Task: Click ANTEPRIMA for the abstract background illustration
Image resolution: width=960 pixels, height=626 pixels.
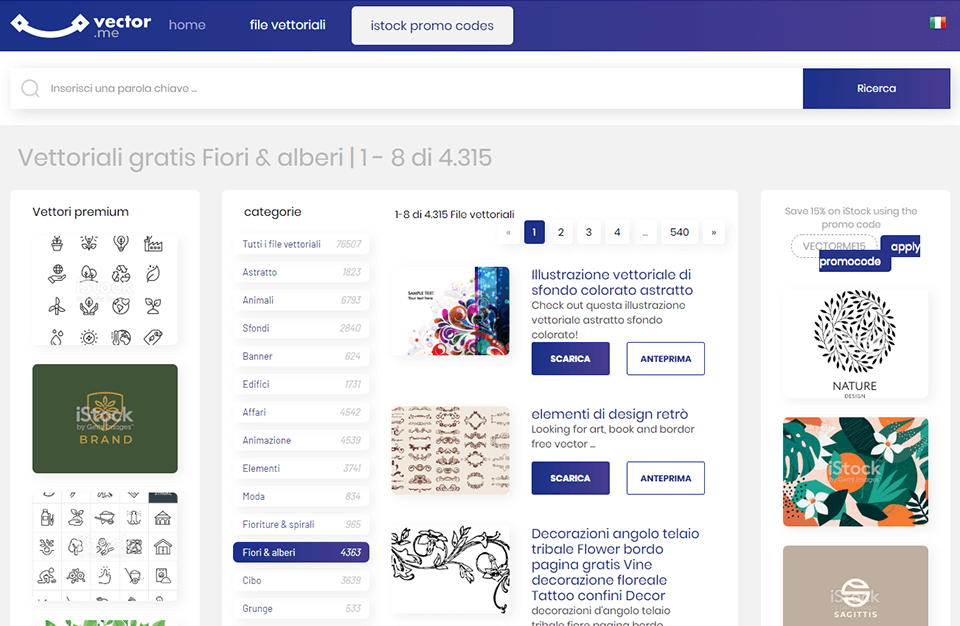Action: pos(665,358)
